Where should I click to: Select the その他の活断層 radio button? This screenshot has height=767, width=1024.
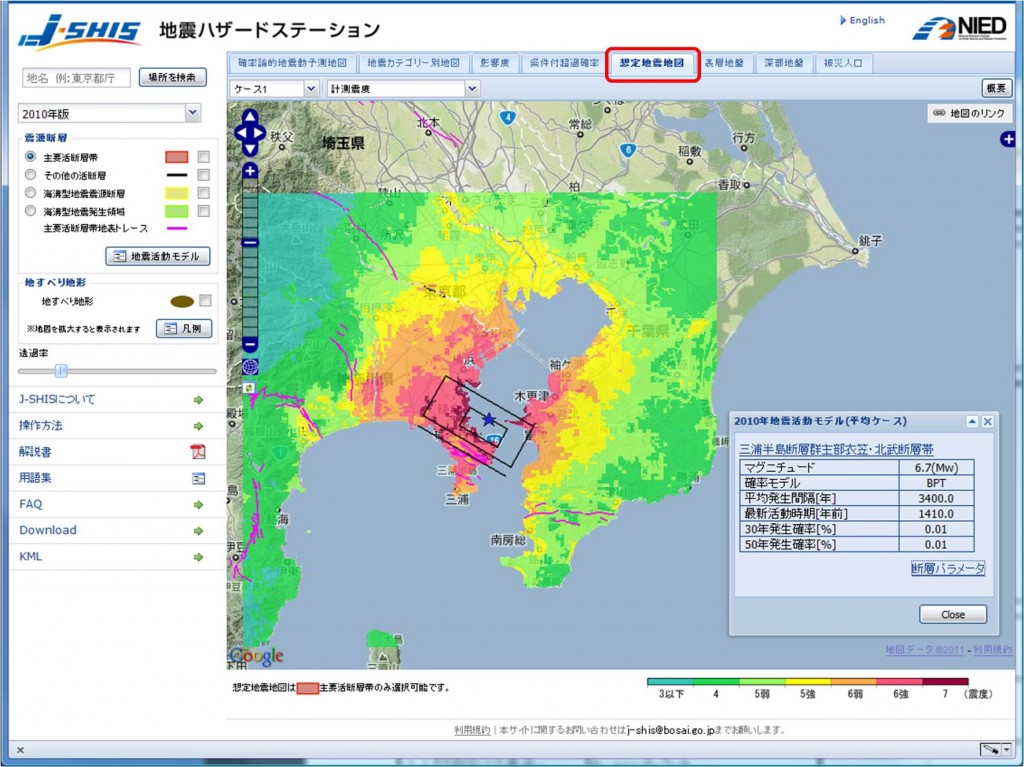[x=30, y=174]
